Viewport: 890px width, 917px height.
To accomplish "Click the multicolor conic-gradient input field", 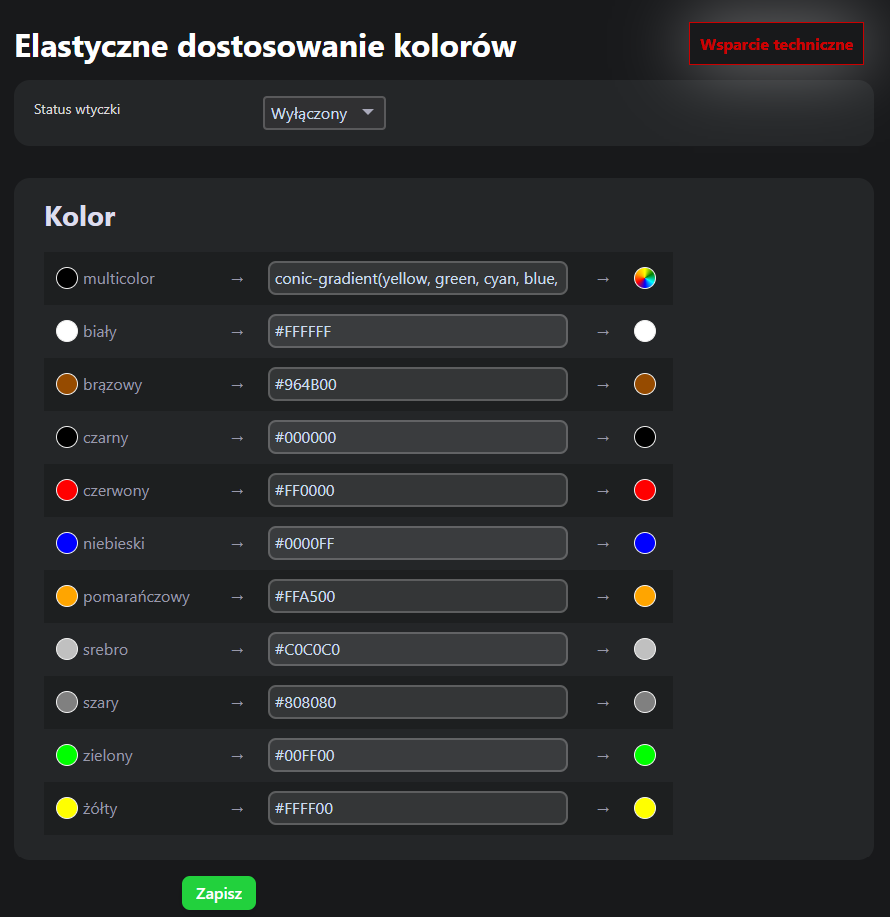I will pos(417,278).
